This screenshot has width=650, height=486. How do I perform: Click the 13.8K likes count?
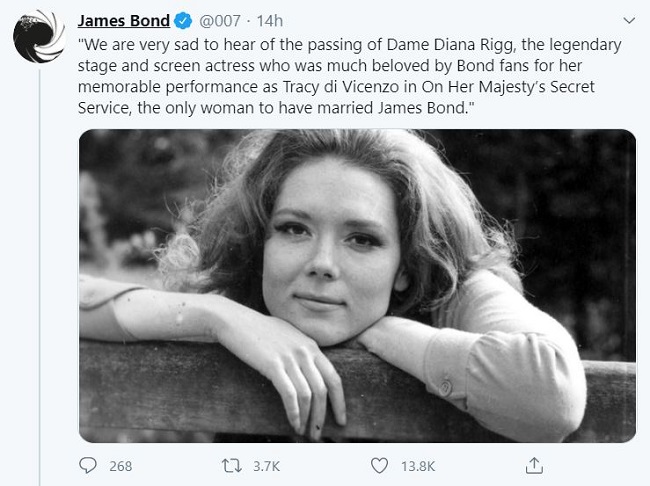417,466
